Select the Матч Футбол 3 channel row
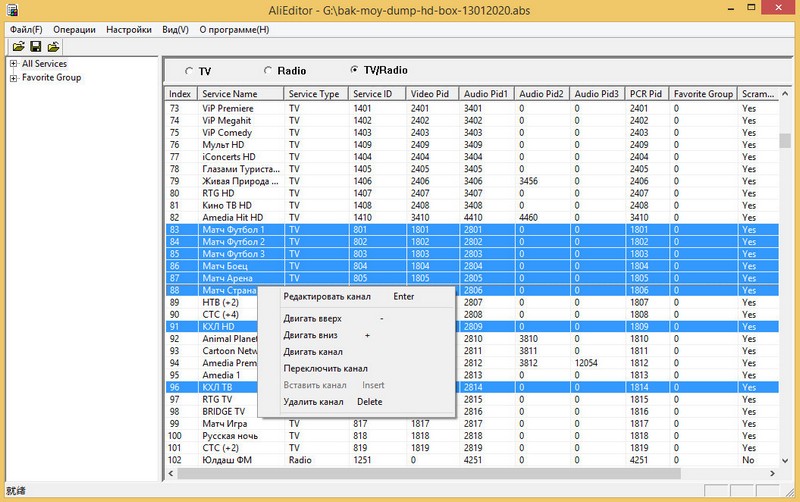The image size is (800, 502). [472, 254]
